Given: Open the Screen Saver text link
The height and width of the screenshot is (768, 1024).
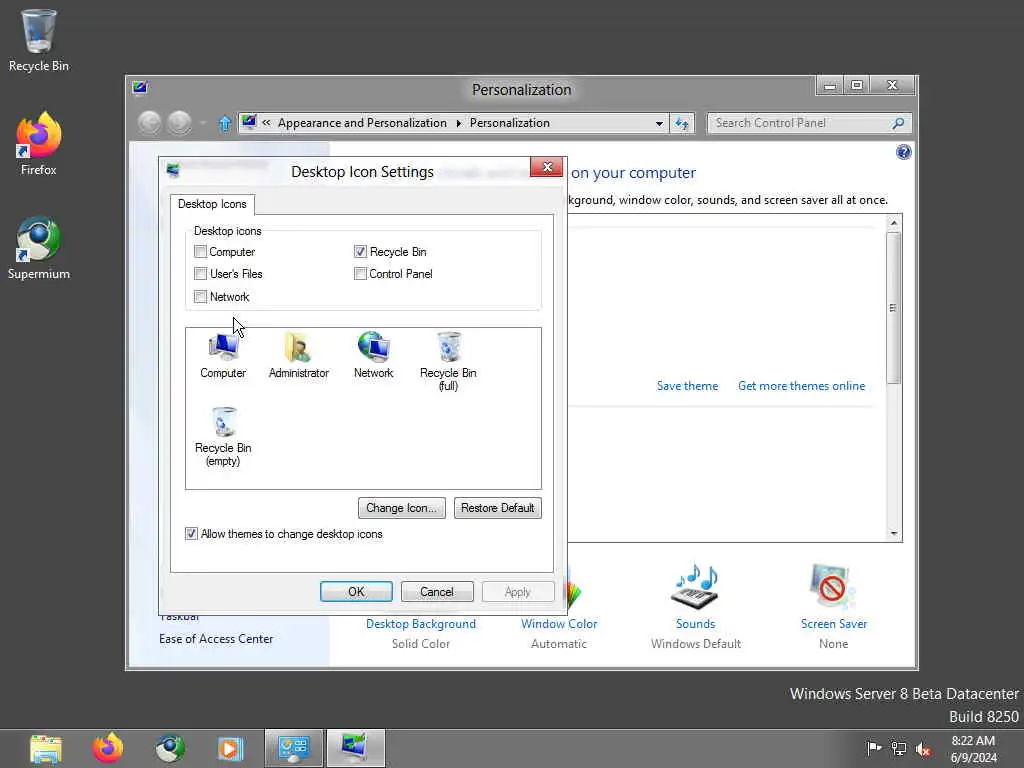Looking at the screenshot, I should 833,624.
